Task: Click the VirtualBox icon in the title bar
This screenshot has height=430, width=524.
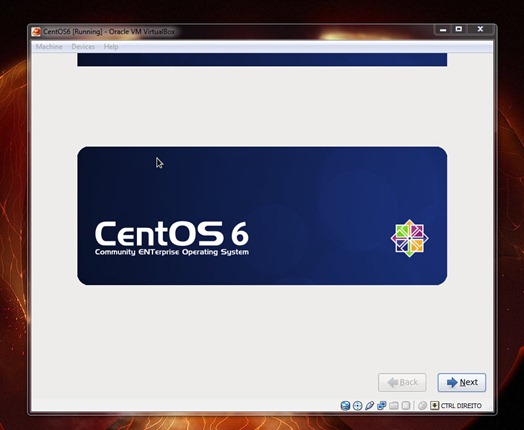Action: [36, 32]
